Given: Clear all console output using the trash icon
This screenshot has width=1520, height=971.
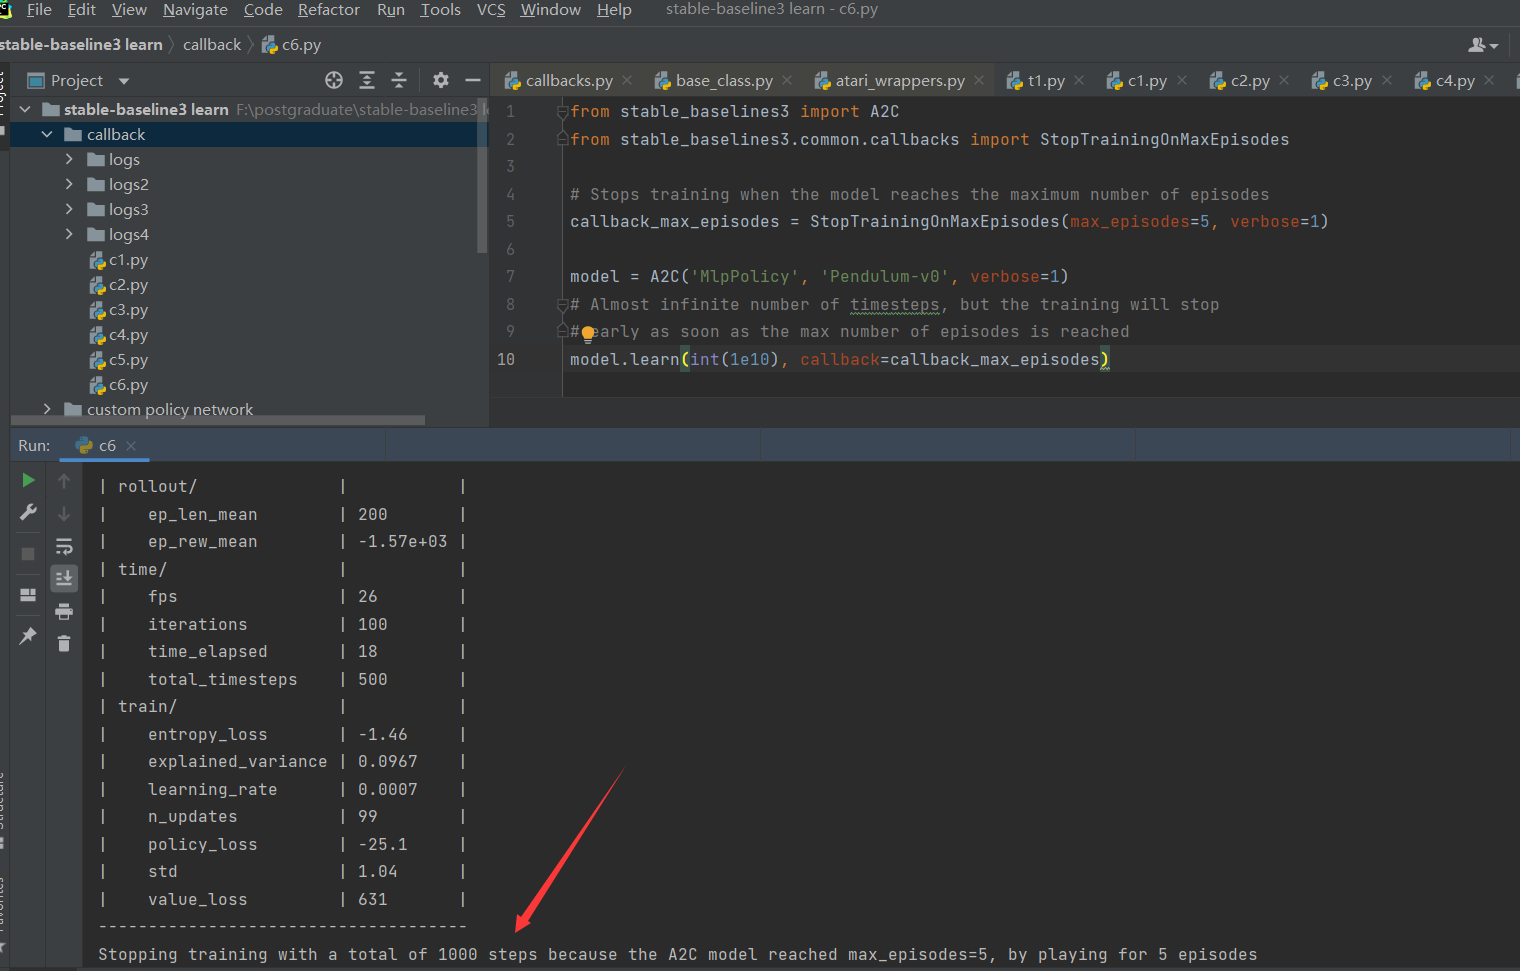Looking at the screenshot, I should coord(64,643).
